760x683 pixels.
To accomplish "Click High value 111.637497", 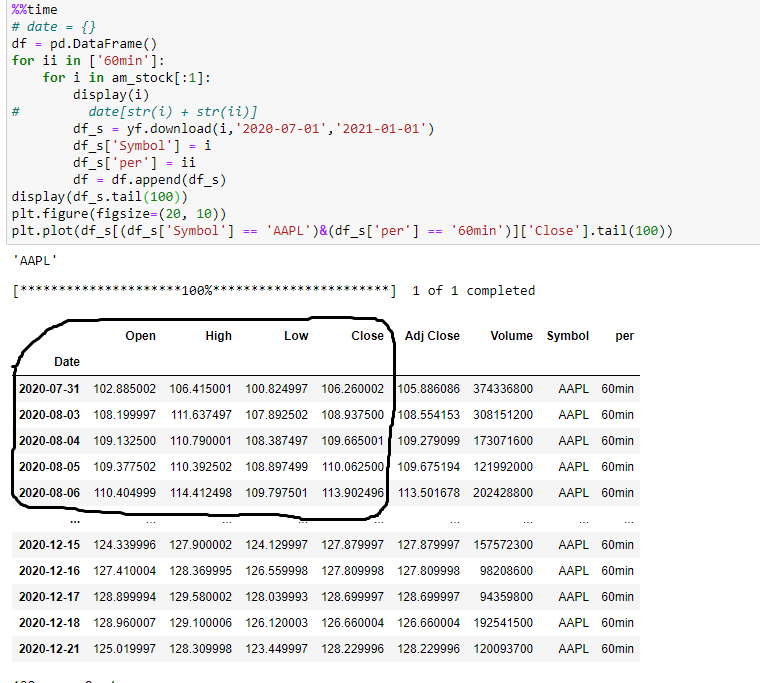I will [x=201, y=415].
